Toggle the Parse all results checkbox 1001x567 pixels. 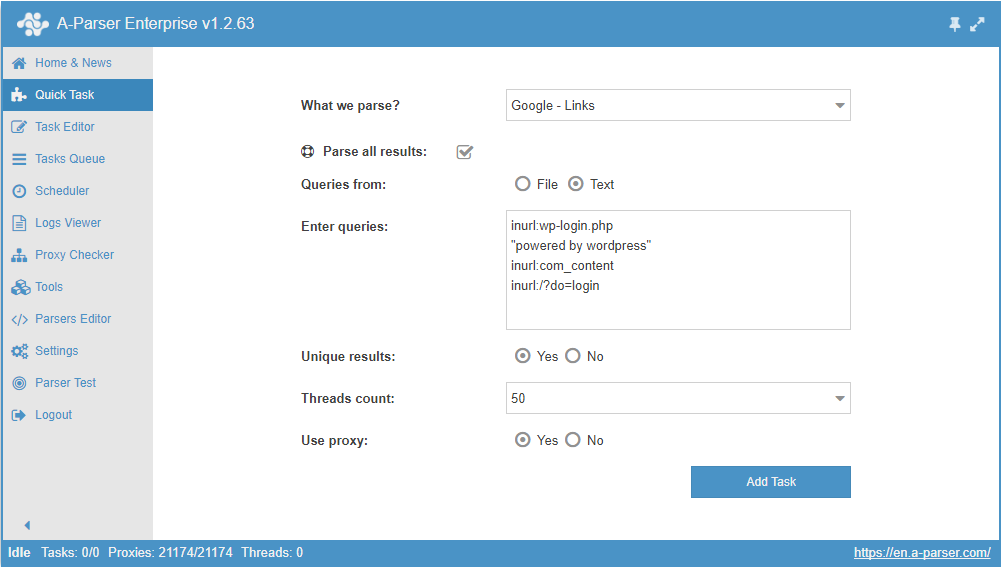pos(464,152)
